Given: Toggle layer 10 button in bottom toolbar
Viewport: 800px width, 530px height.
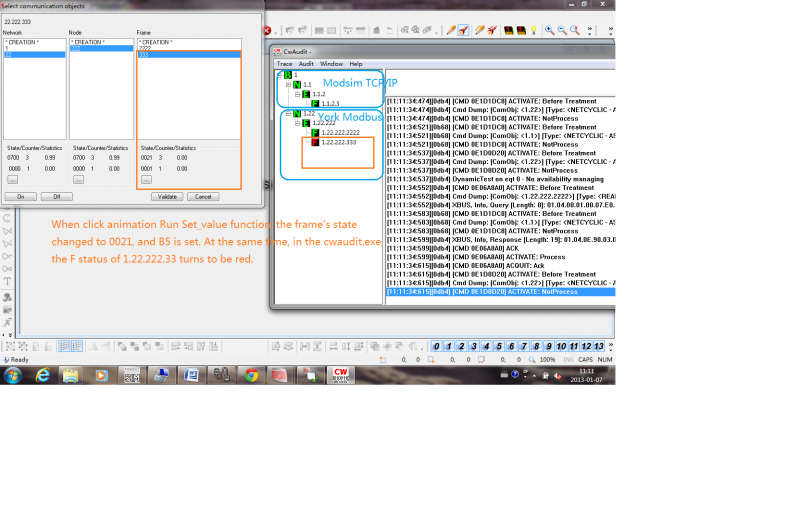Looking at the screenshot, I should pos(561,346).
